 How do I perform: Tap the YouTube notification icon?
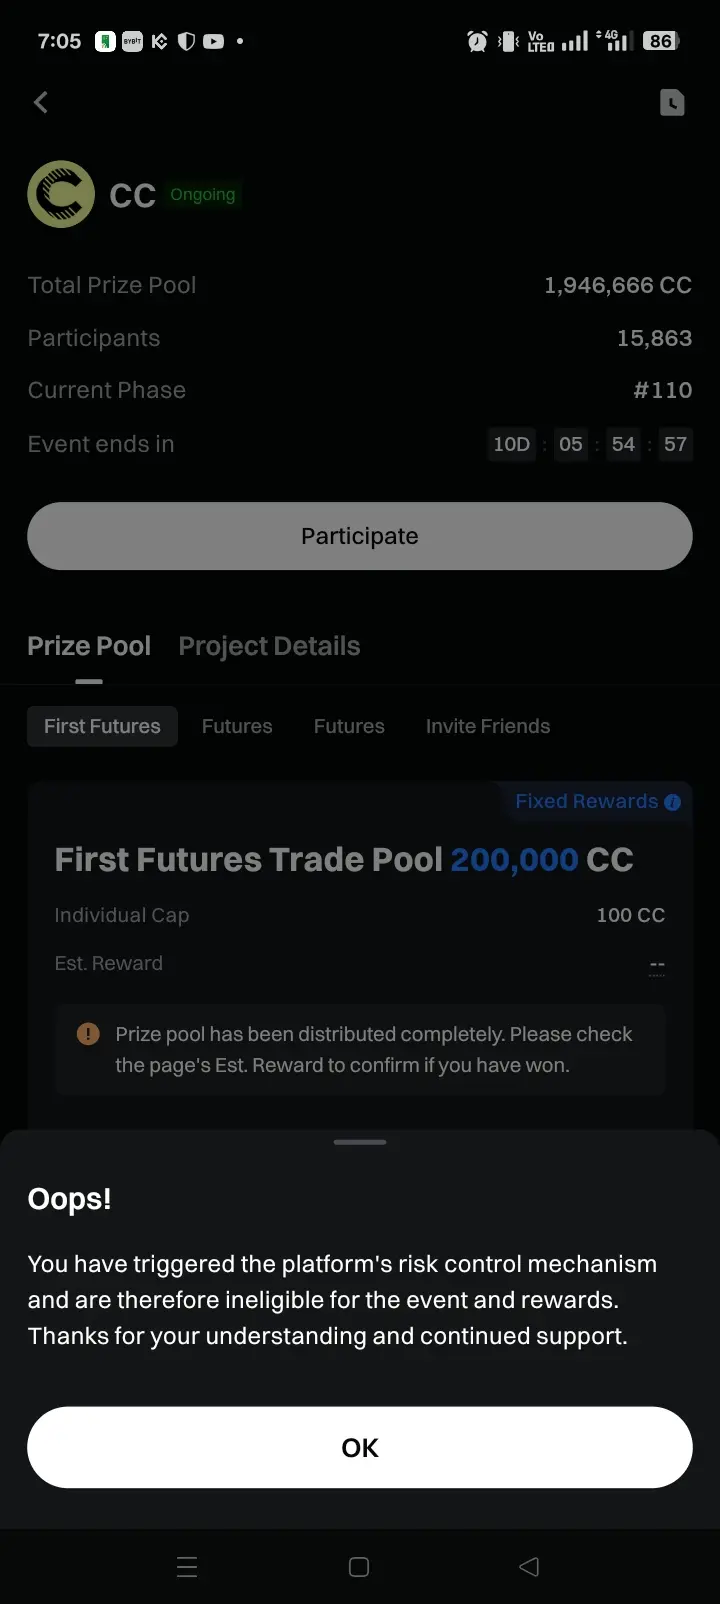coord(213,41)
